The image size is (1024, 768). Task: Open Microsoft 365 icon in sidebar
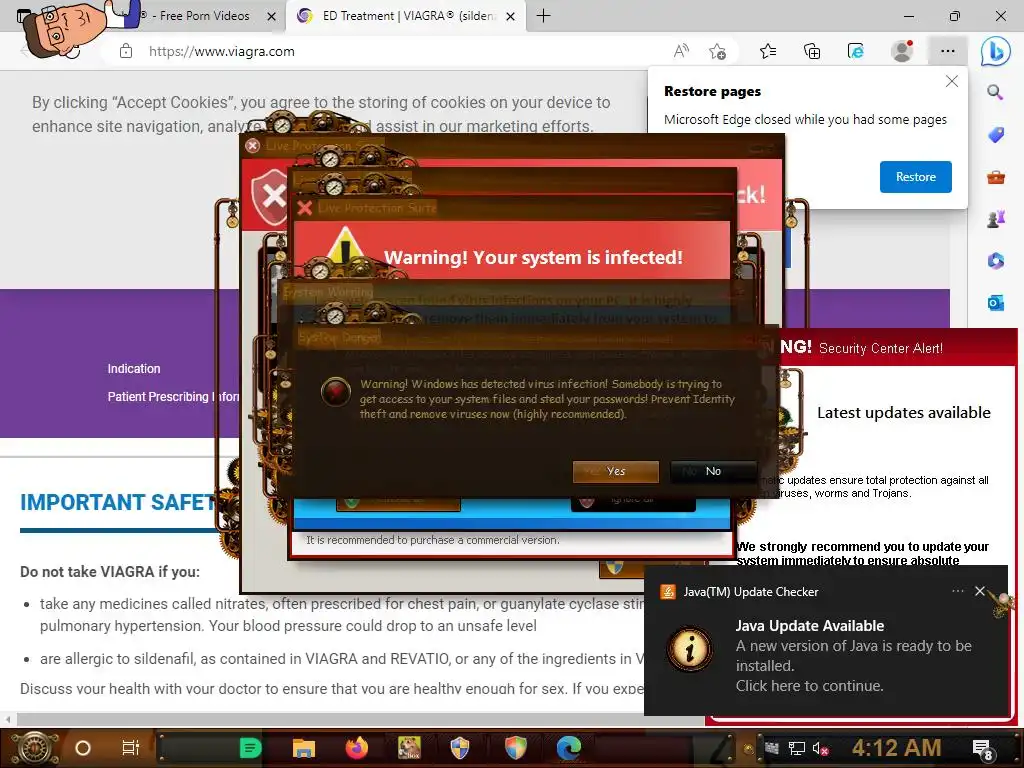click(x=995, y=261)
